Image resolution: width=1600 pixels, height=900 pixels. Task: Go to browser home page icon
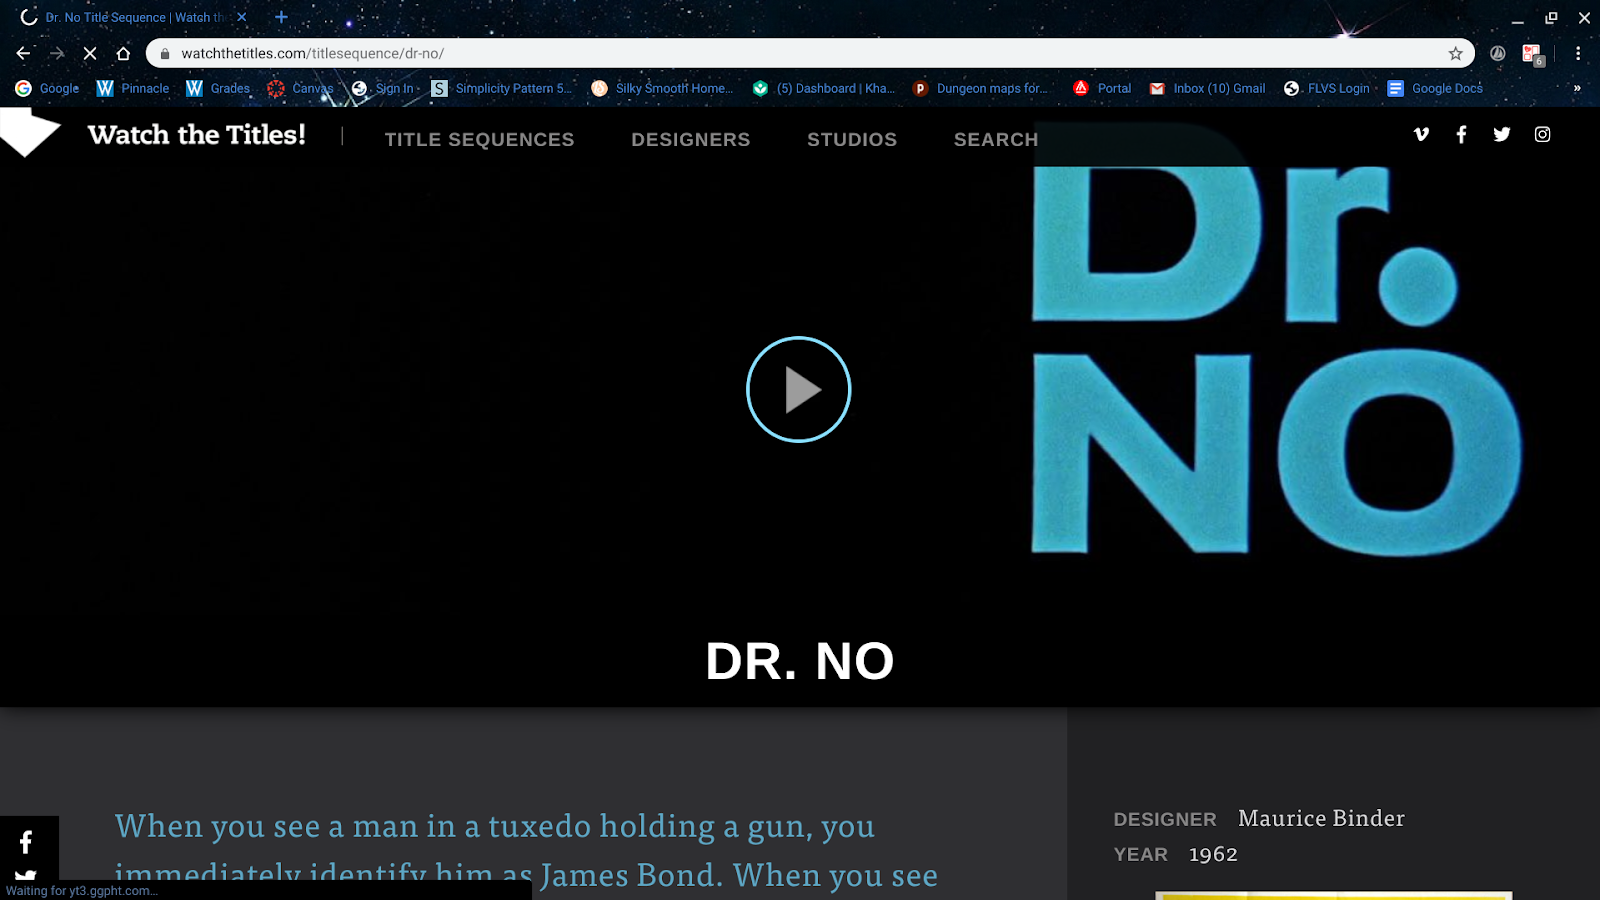[123, 53]
